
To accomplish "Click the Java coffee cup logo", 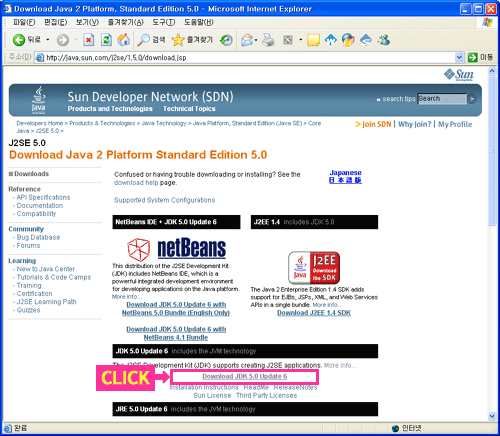I will 39,100.
